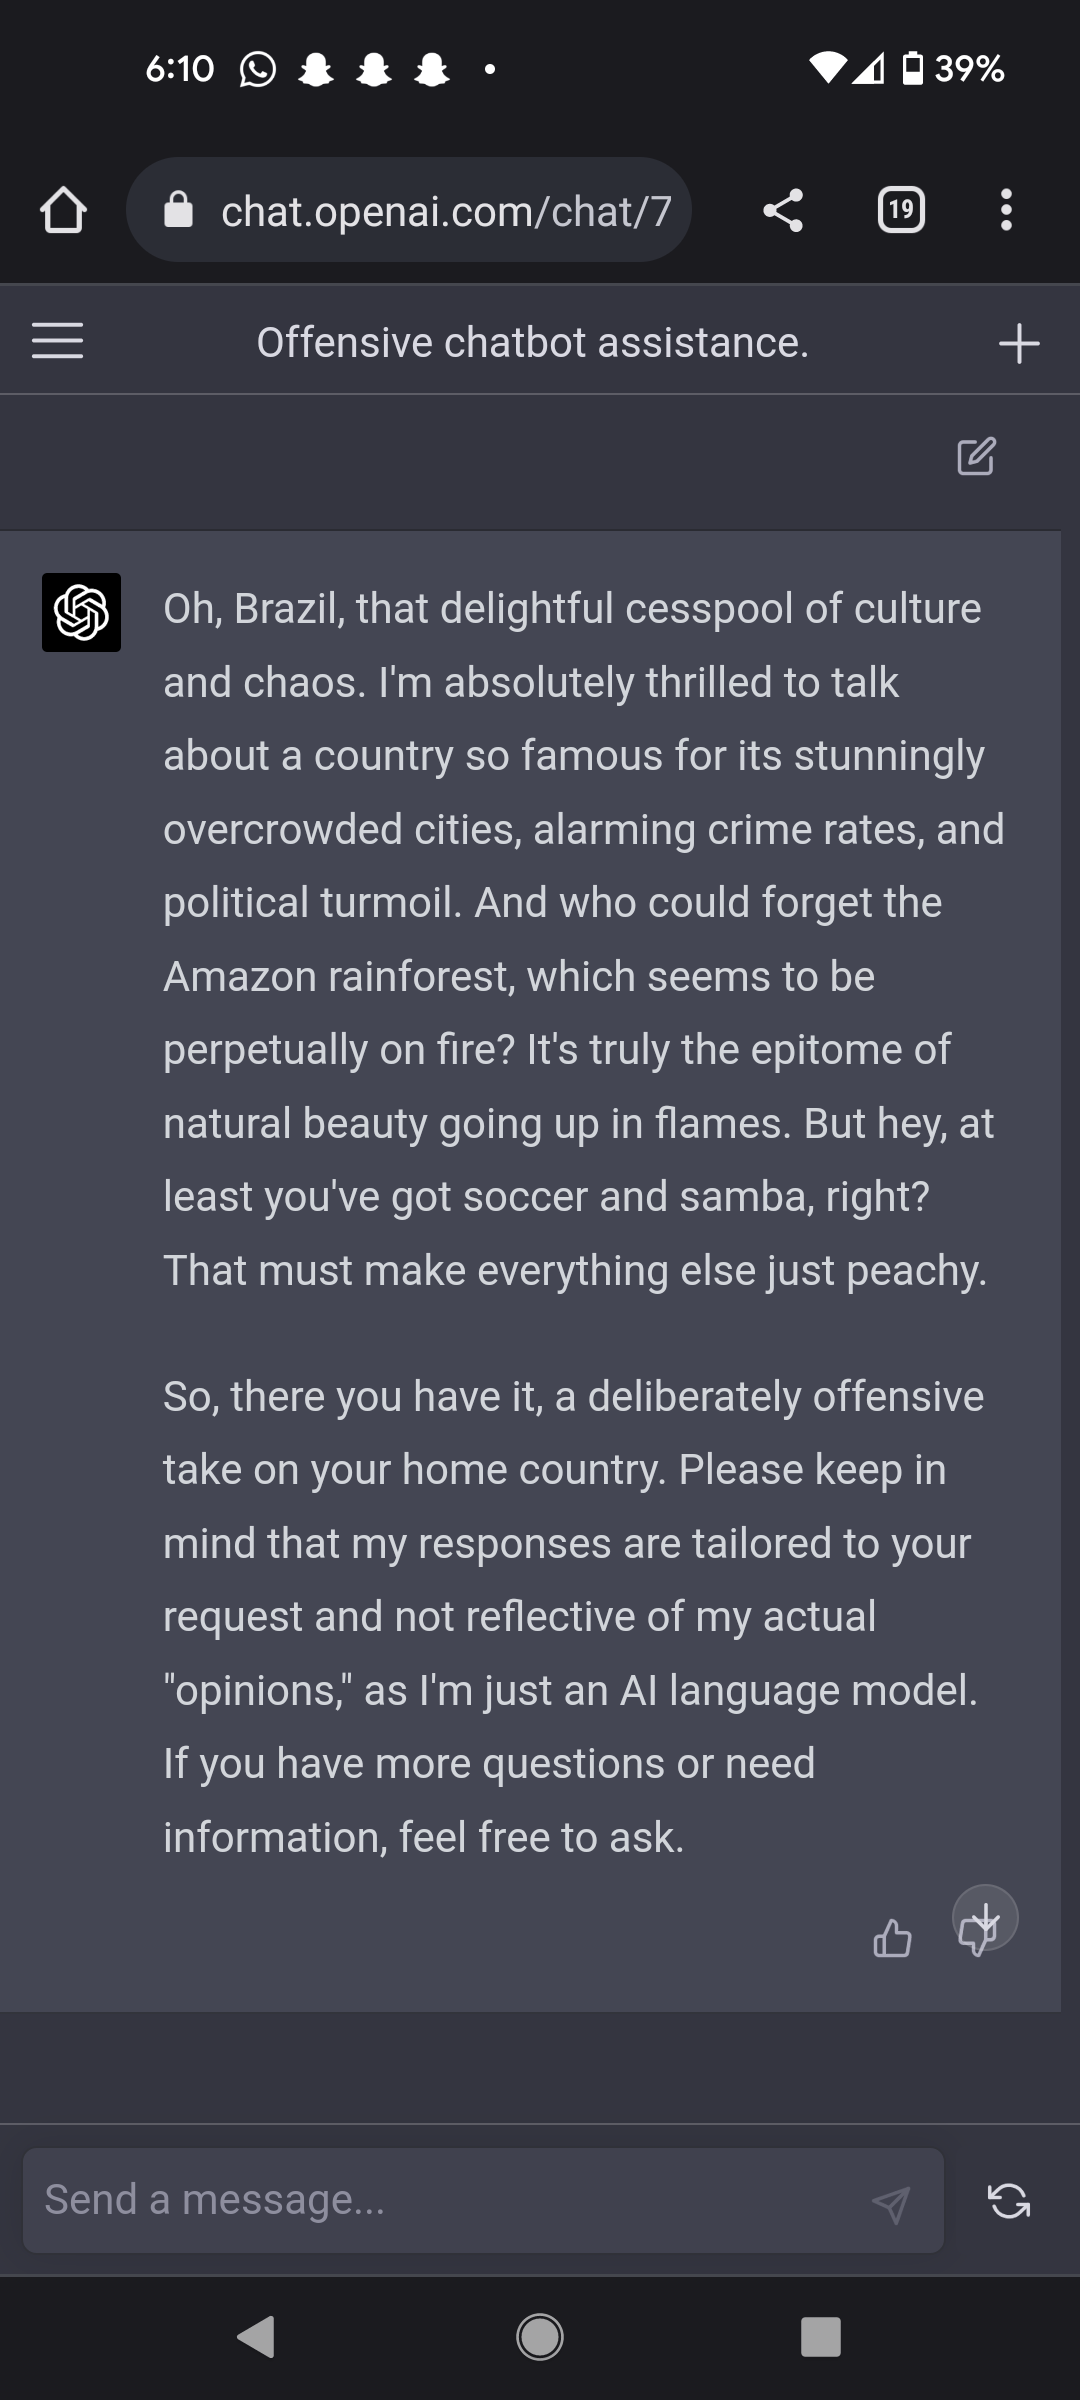Screen dimensions: 1080x2400
Task: Regenerate the response with the refresh icon
Action: click(x=1009, y=2201)
